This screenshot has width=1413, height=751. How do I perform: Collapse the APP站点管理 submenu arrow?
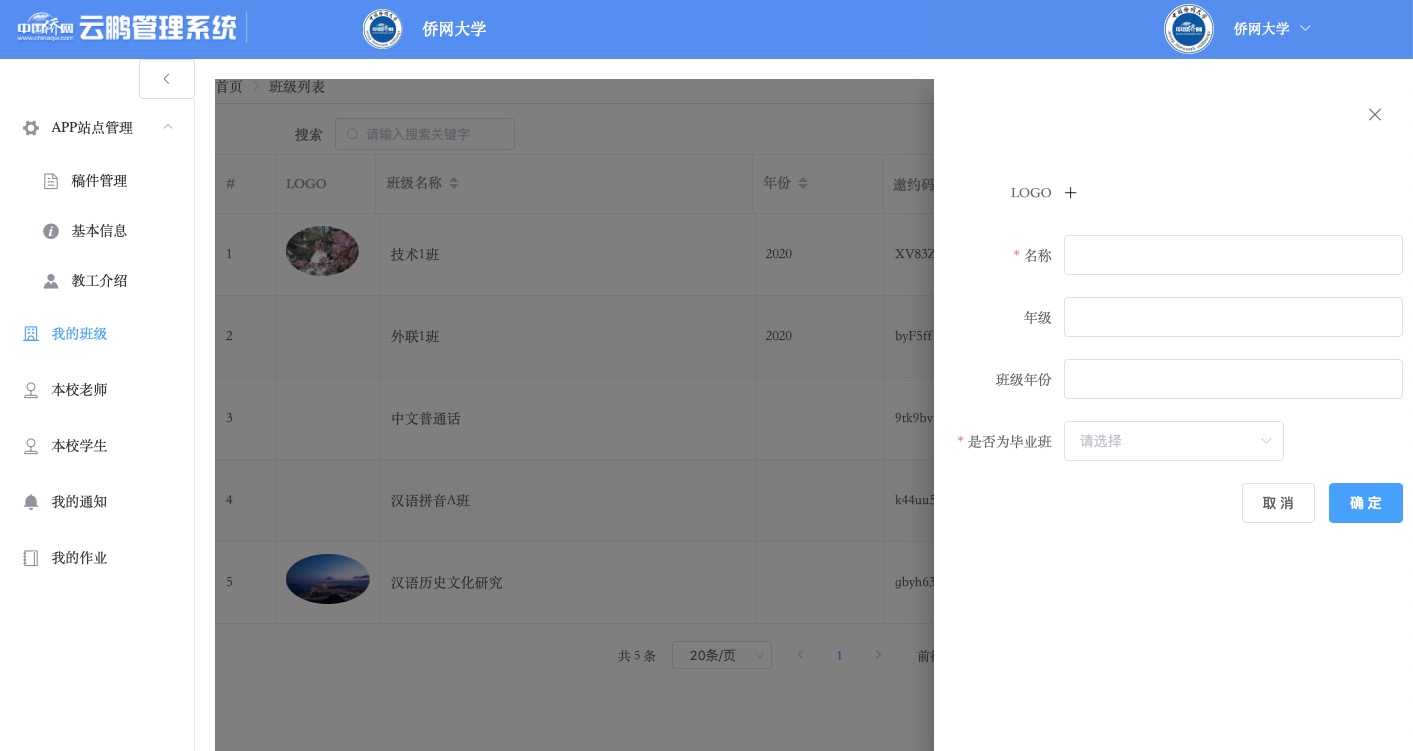[168, 127]
